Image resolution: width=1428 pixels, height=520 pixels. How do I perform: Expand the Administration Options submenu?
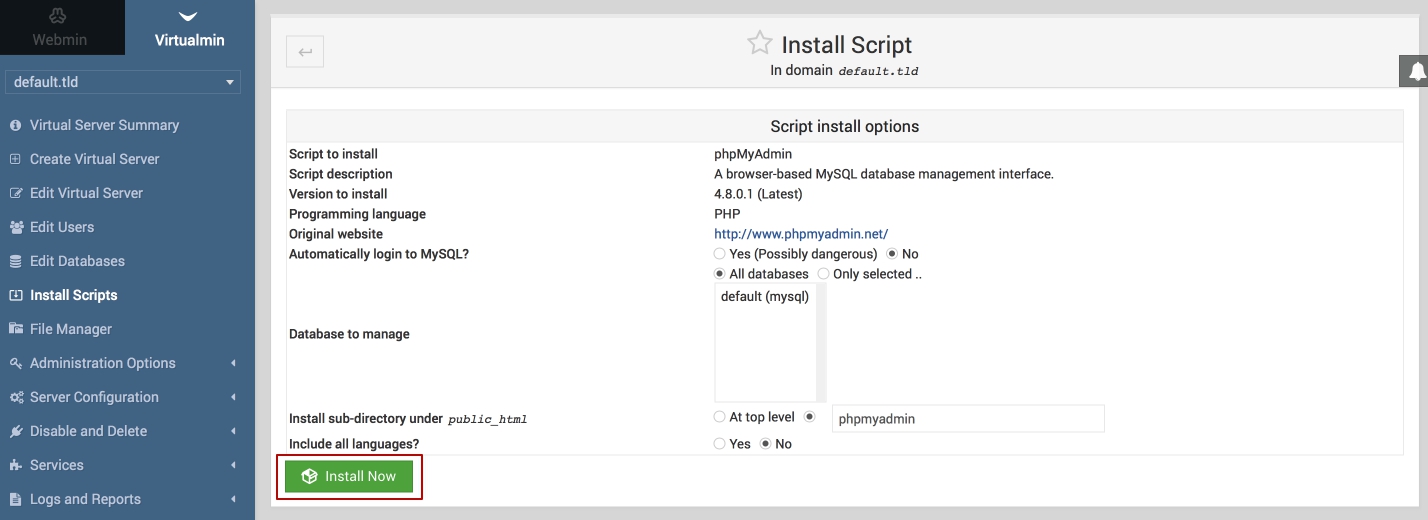(x=103, y=363)
